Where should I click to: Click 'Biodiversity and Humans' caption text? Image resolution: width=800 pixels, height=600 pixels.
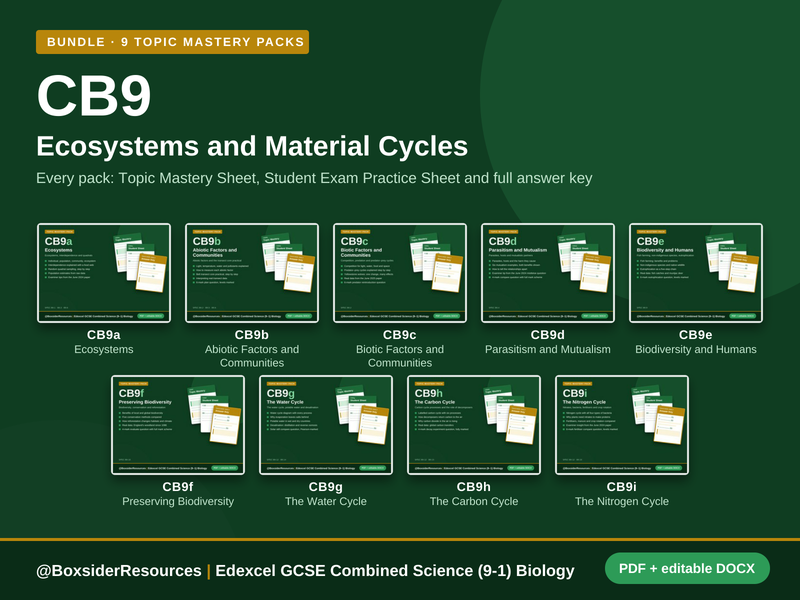coord(696,349)
